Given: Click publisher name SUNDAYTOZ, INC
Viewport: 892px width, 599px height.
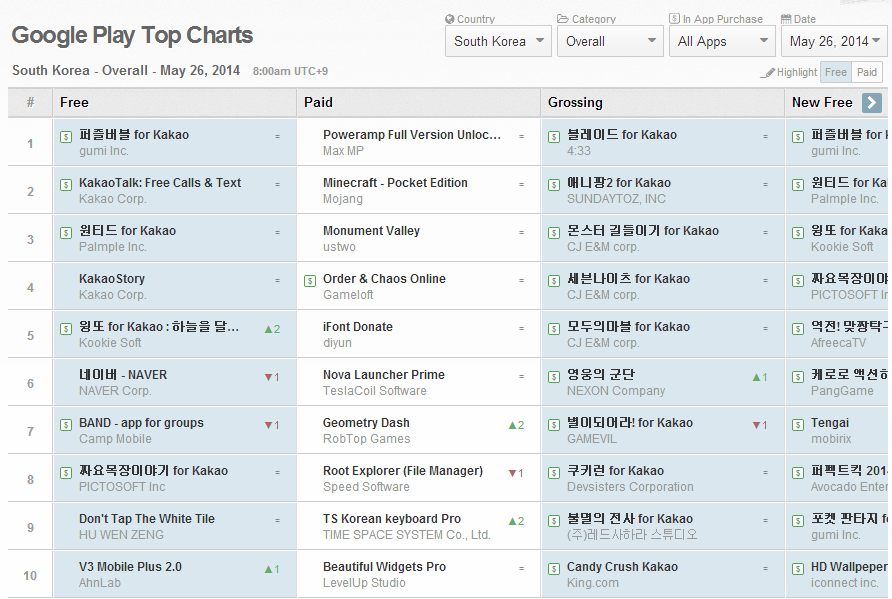Looking at the screenshot, I should [x=617, y=199].
